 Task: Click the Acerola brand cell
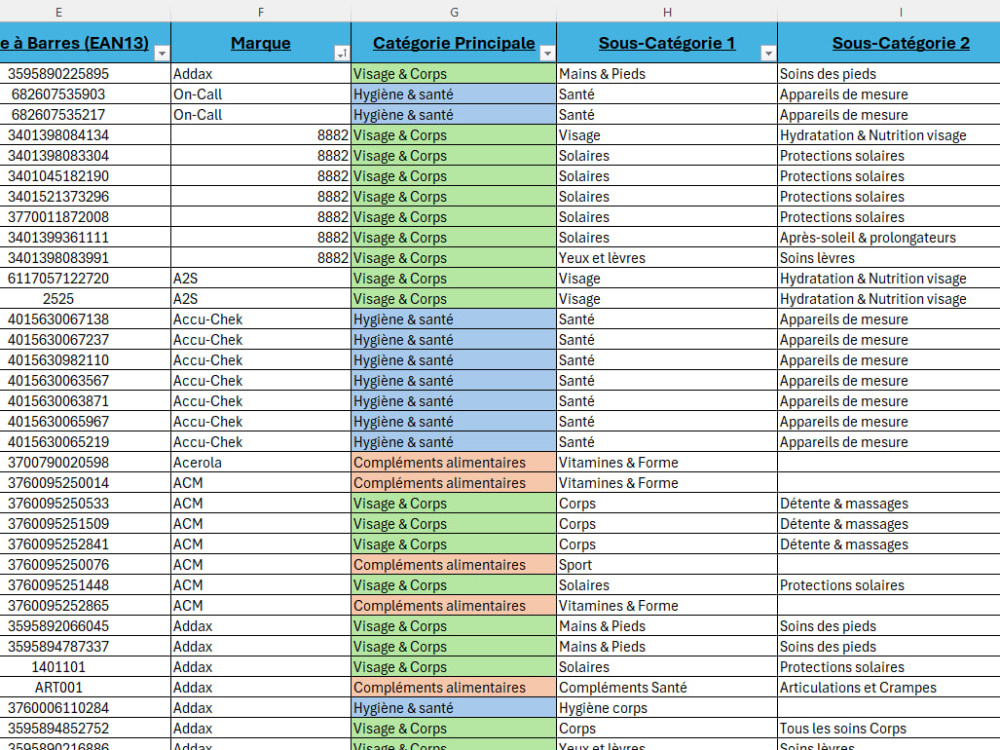[x=261, y=462]
